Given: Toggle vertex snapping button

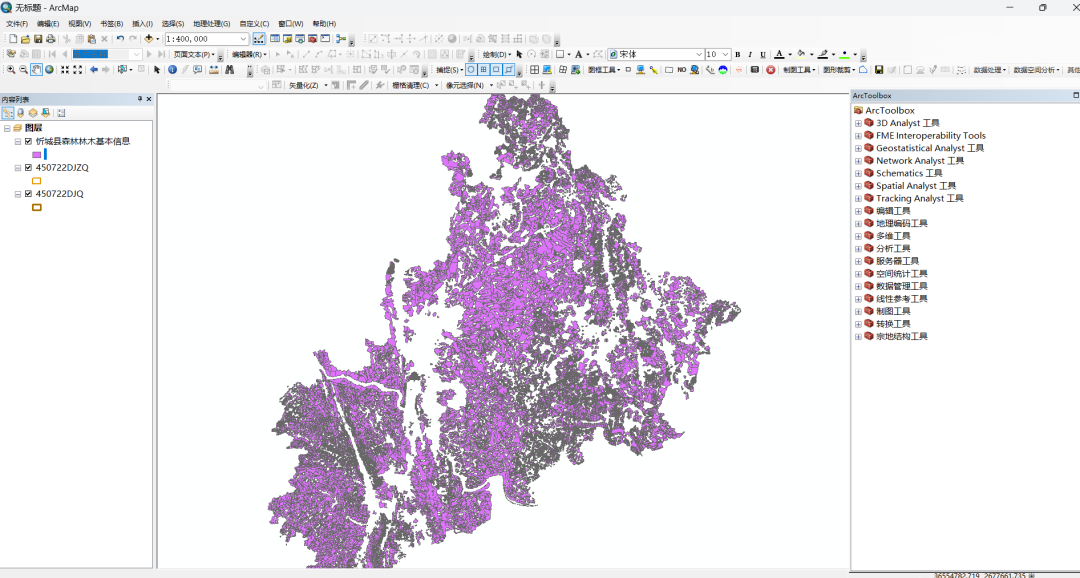Looking at the screenshot, I should click(496, 70).
